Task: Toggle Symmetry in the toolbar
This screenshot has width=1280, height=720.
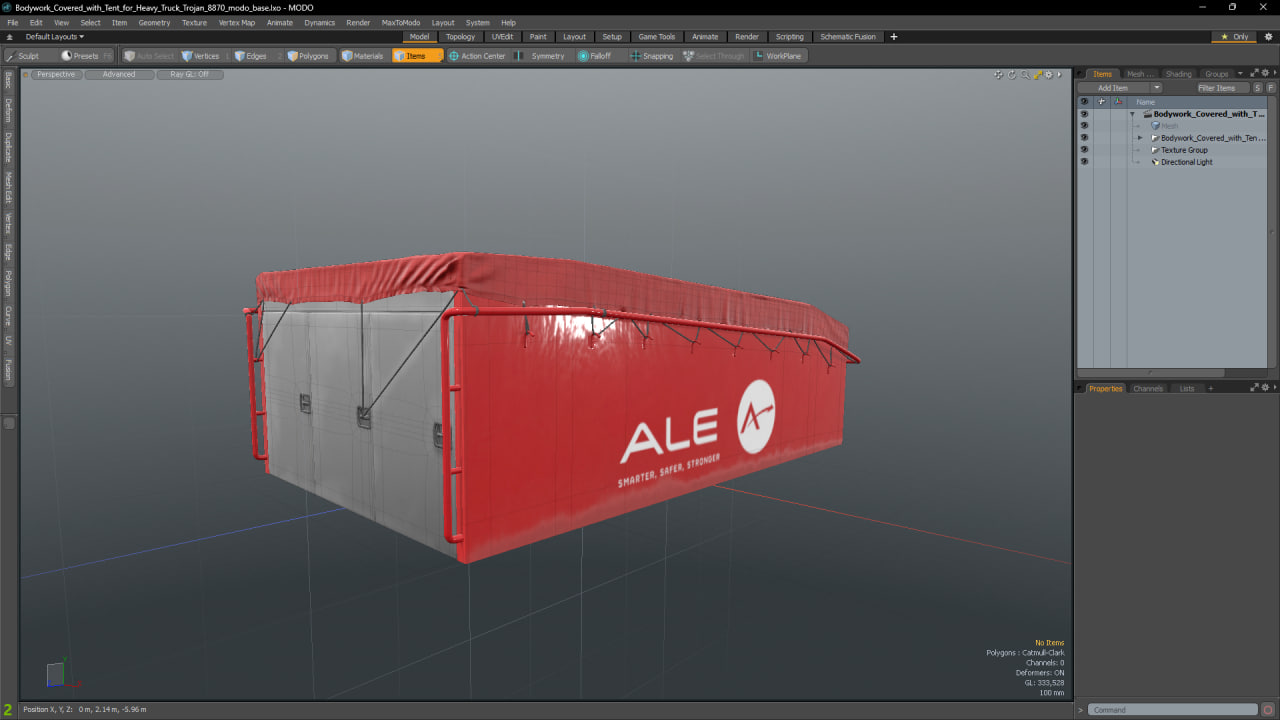Action: (541, 56)
